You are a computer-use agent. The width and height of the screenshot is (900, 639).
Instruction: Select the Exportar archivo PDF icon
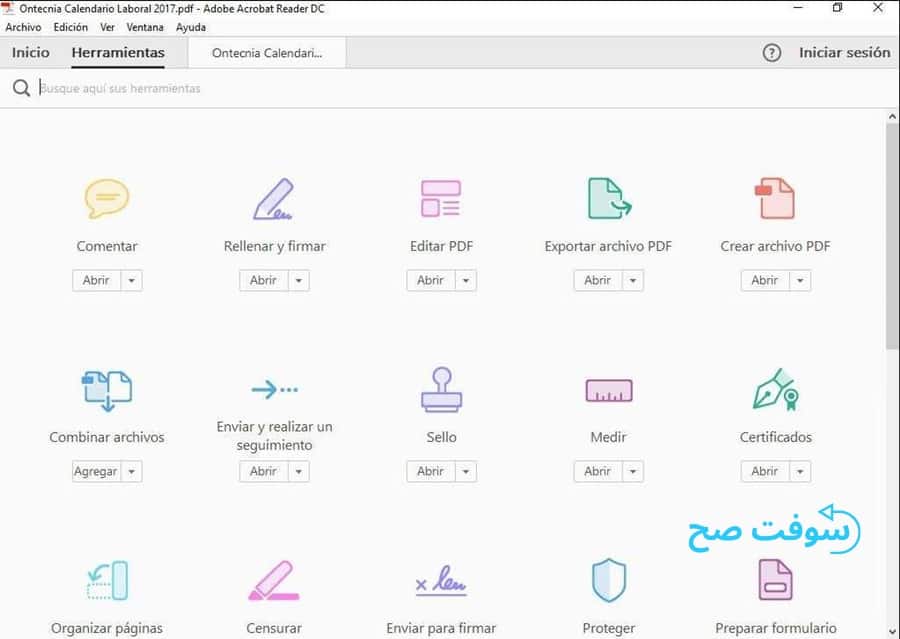coord(608,199)
